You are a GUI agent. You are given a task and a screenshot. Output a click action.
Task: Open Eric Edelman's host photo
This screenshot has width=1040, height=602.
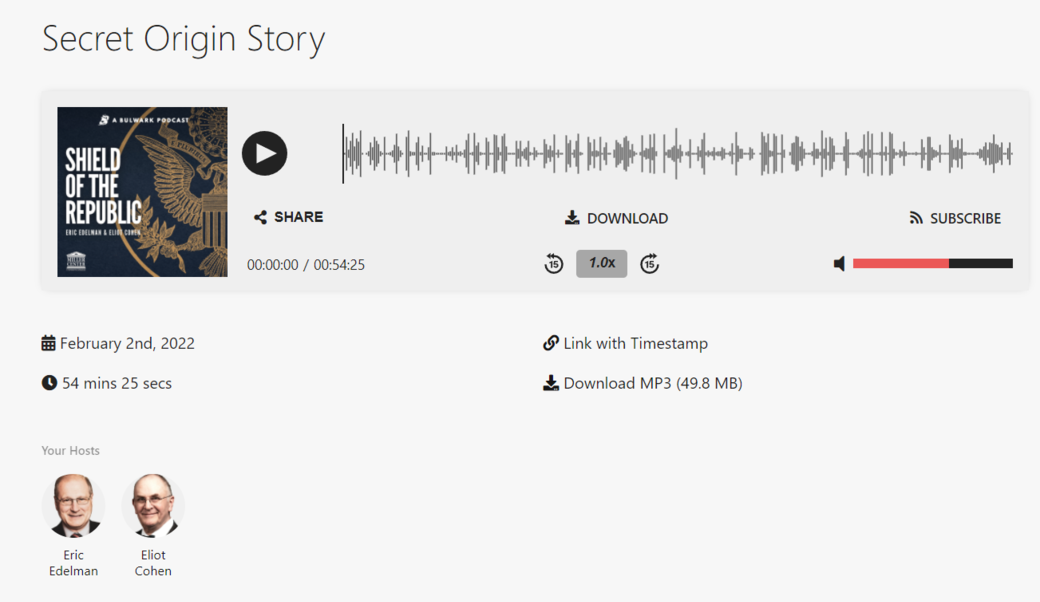pyautogui.click(x=73, y=506)
